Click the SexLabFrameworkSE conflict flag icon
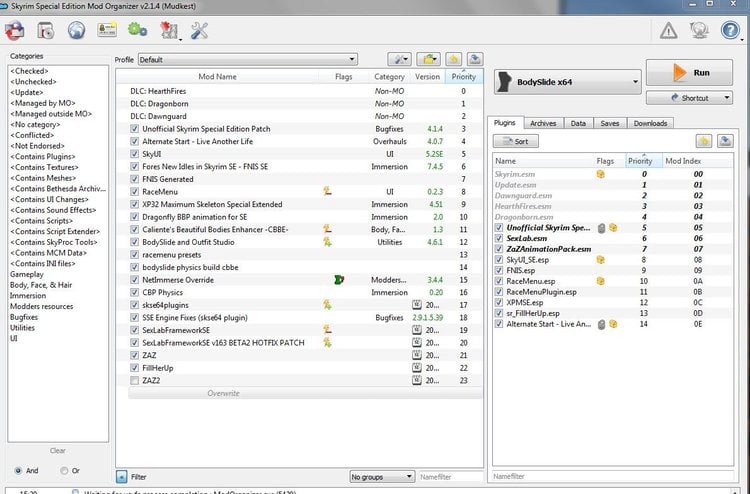750x494 pixels. tap(327, 329)
